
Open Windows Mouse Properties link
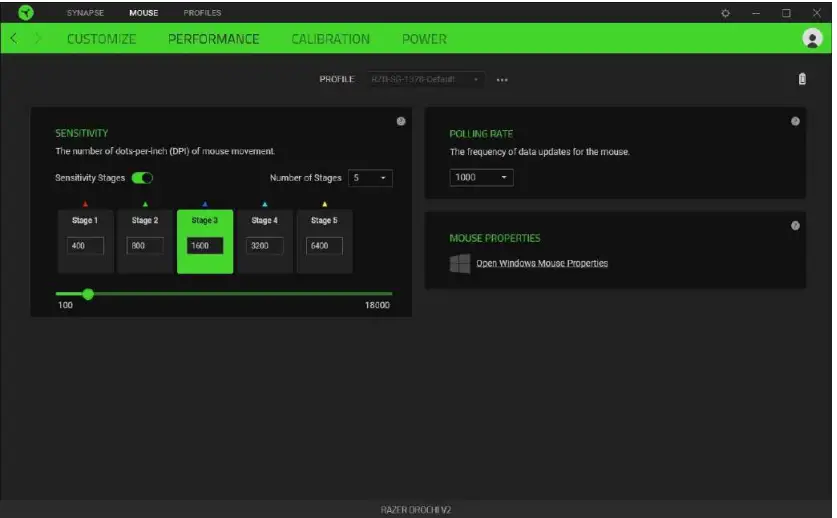[x=541, y=264]
